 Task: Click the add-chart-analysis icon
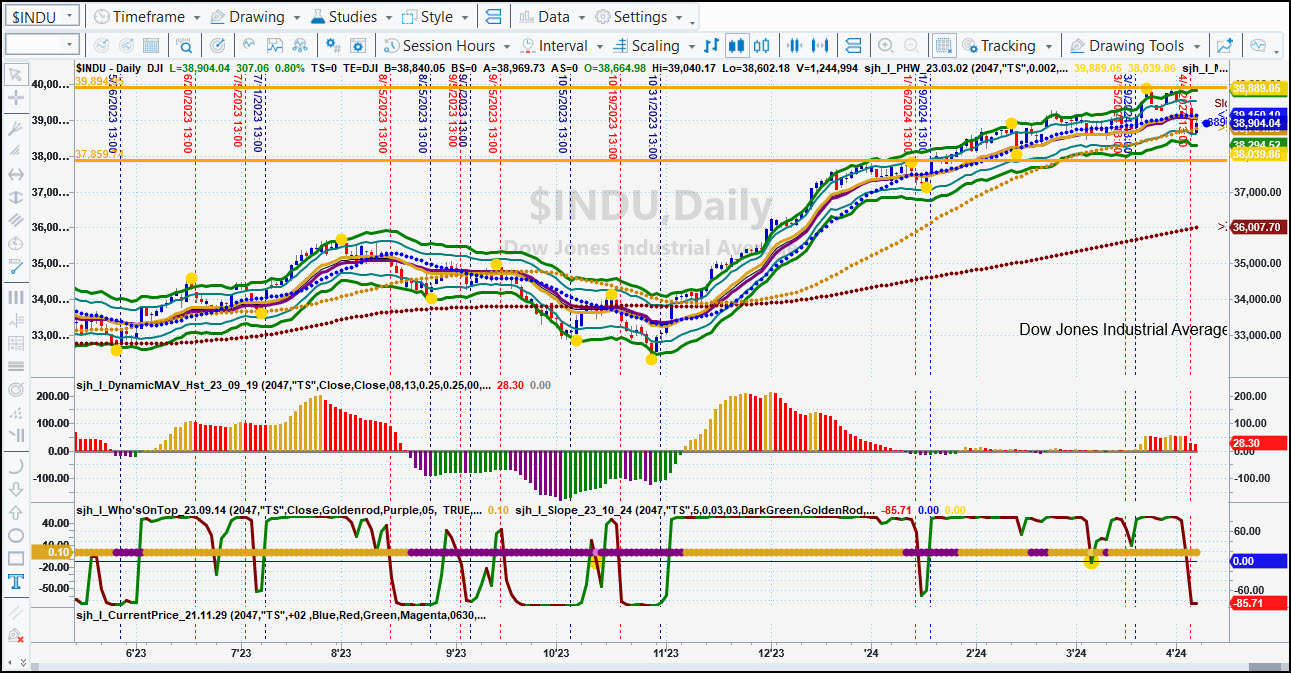click(1224, 45)
